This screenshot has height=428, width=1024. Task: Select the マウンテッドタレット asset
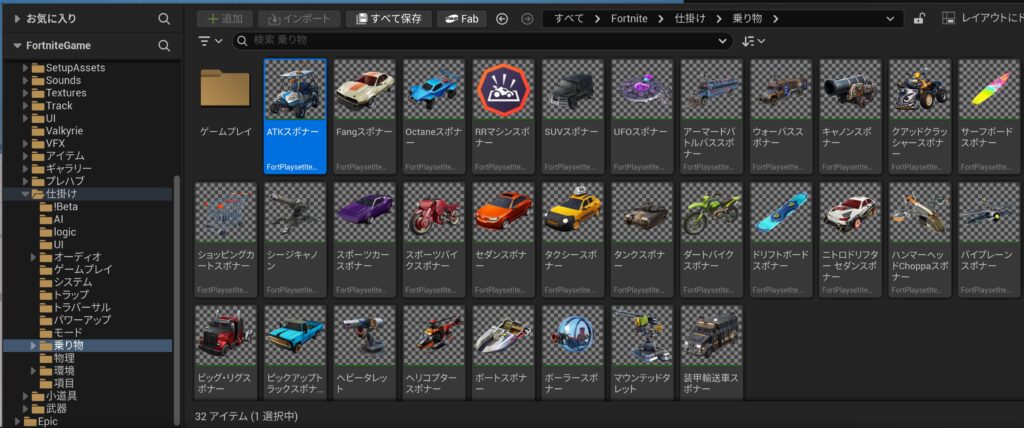coord(642,353)
